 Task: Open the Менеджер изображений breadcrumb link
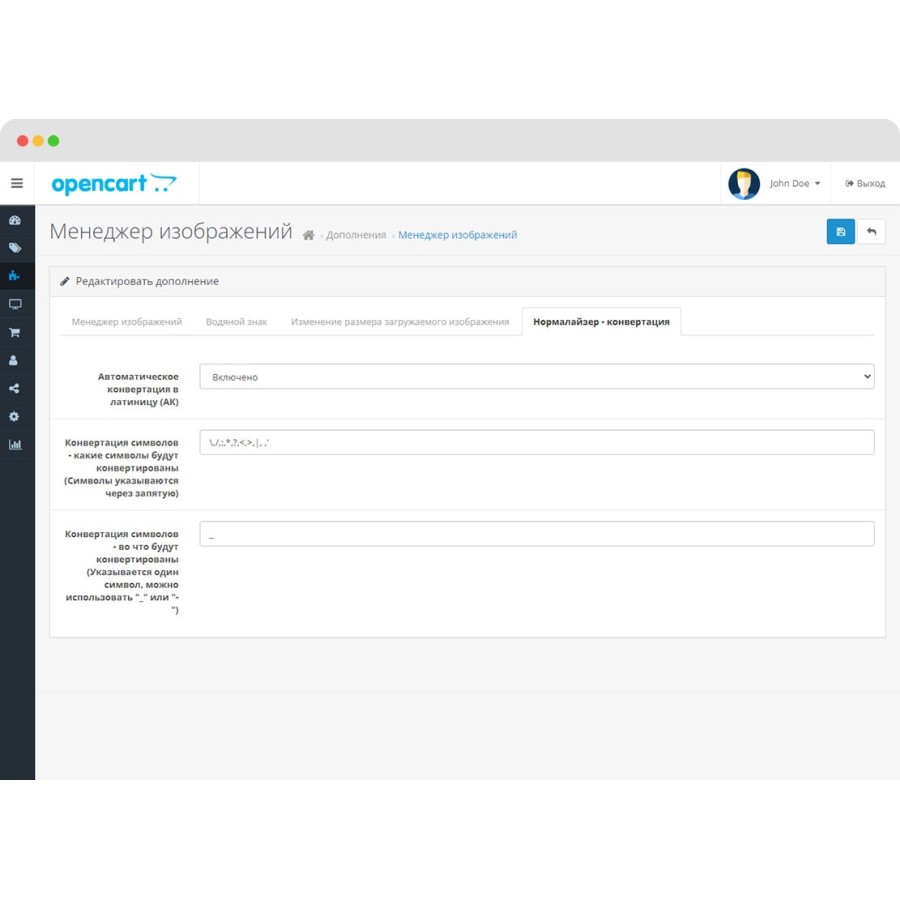point(457,235)
